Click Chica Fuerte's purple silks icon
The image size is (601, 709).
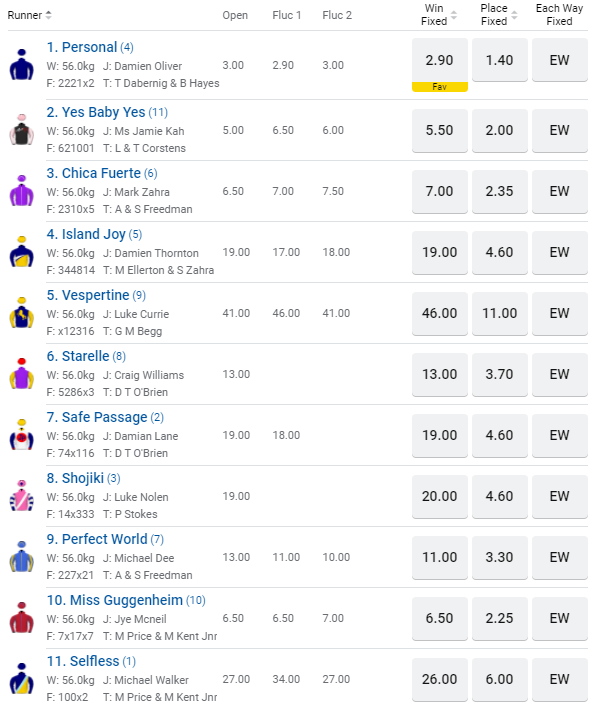21,191
